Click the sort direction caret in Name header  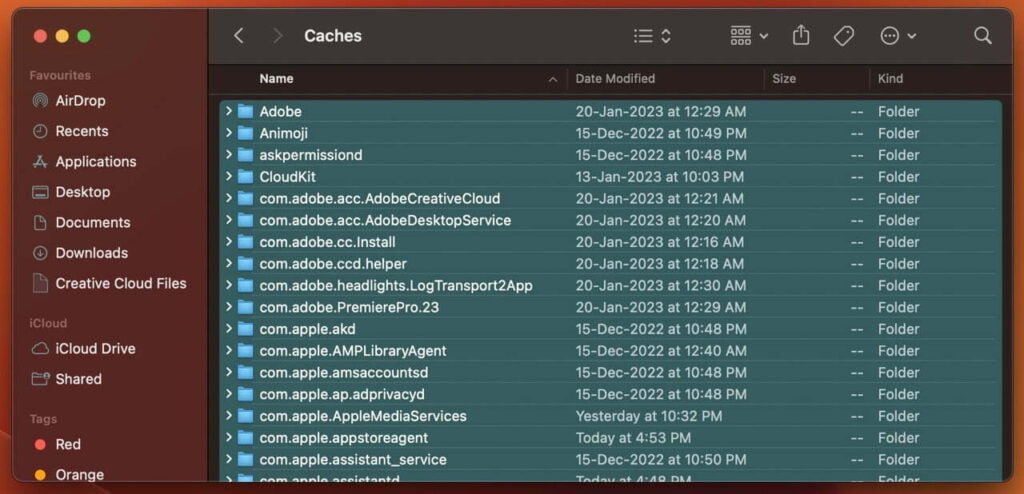(553, 80)
